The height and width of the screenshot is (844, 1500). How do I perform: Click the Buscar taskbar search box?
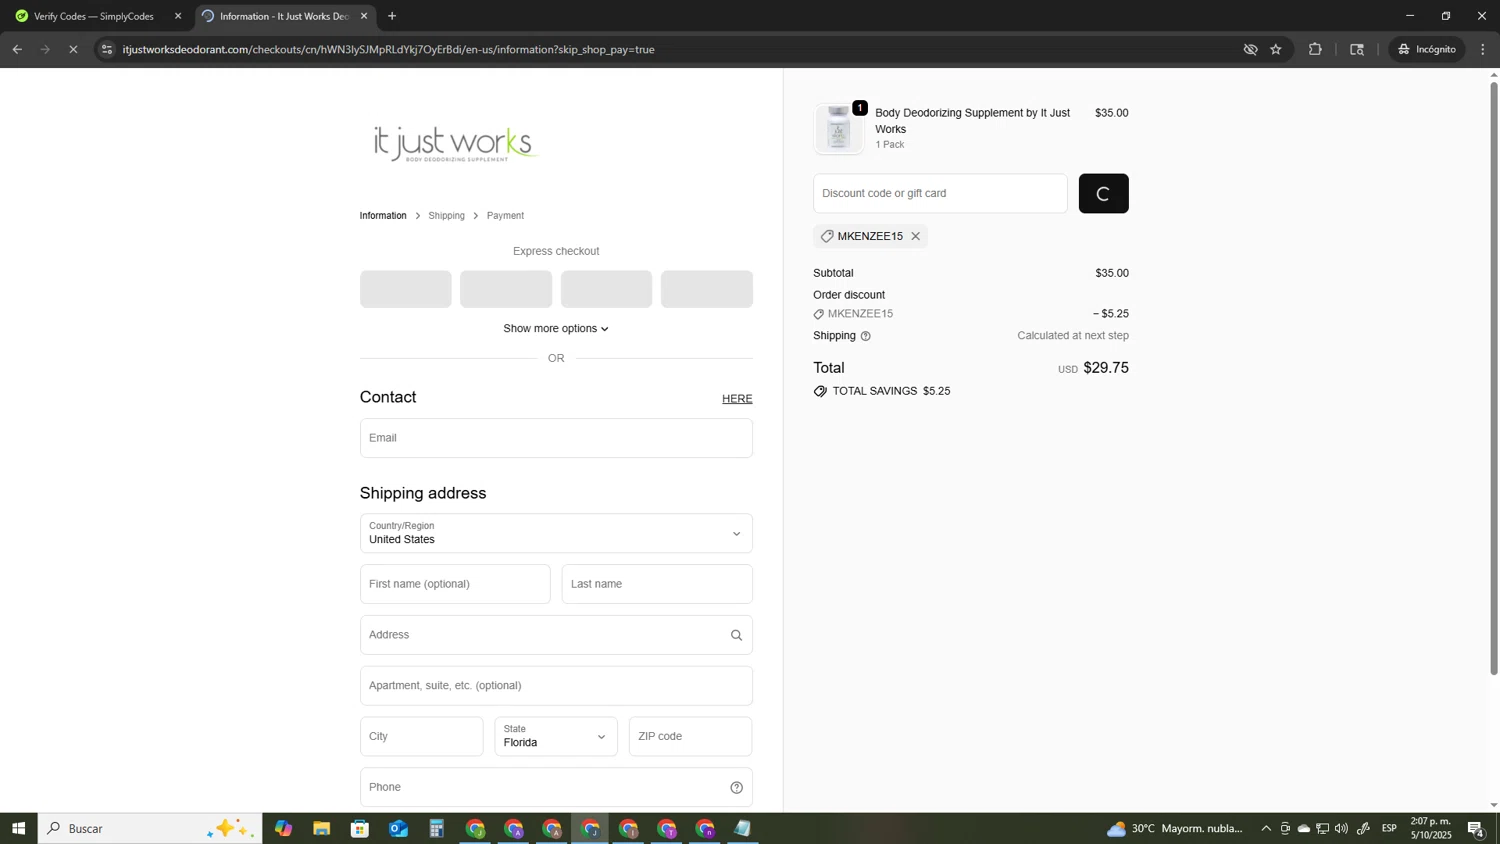[x=150, y=829]
